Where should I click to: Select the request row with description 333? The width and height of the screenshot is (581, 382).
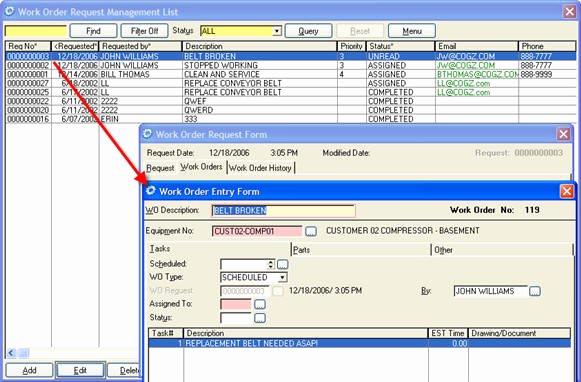pos(290,119)
